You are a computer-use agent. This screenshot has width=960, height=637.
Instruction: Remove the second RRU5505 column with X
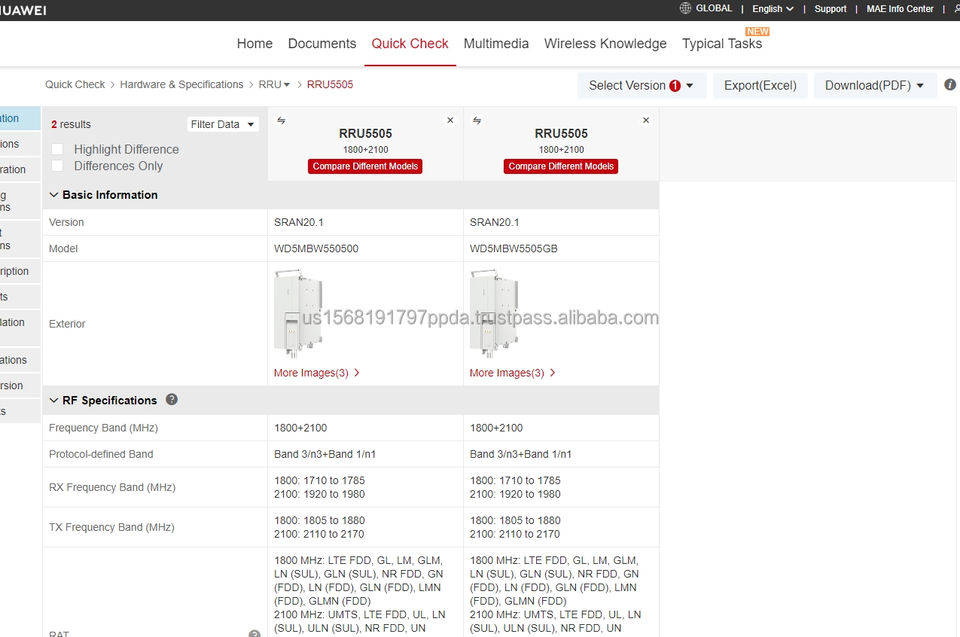point(645,121)
